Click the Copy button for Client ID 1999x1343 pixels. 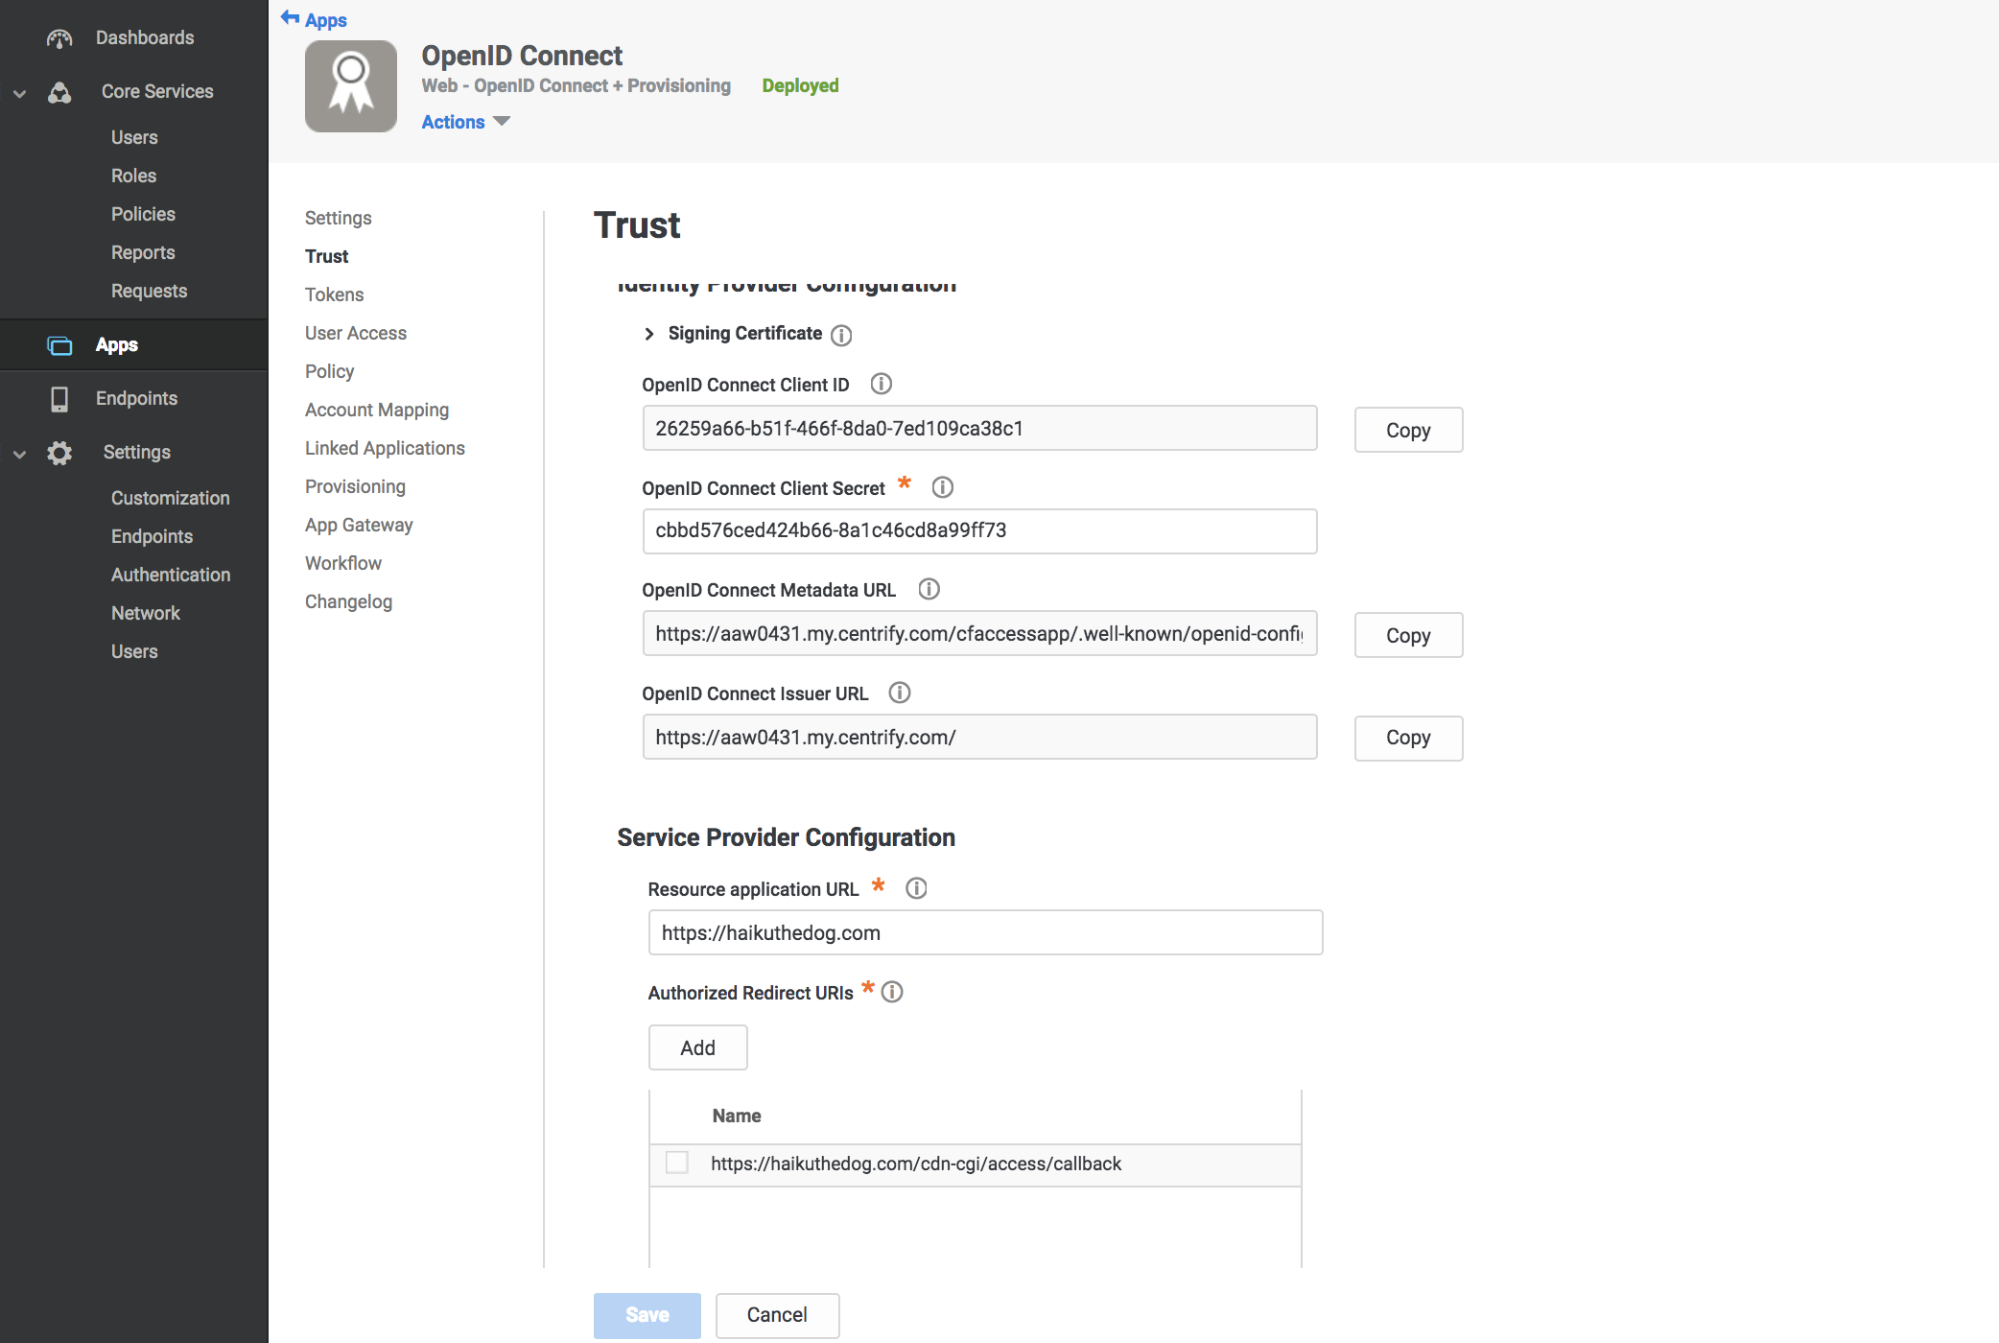tap(1406, 429)
